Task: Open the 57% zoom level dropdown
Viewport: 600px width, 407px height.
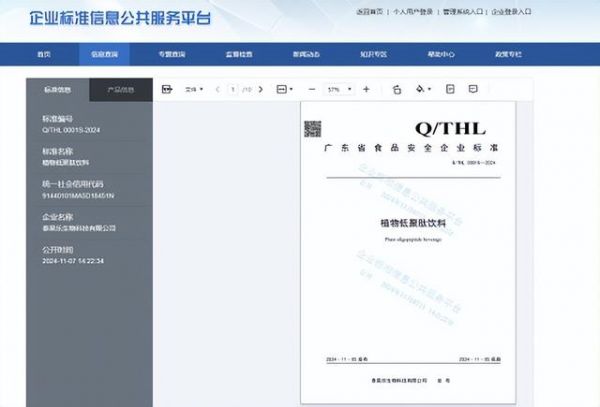Action: tap(339, 90)
